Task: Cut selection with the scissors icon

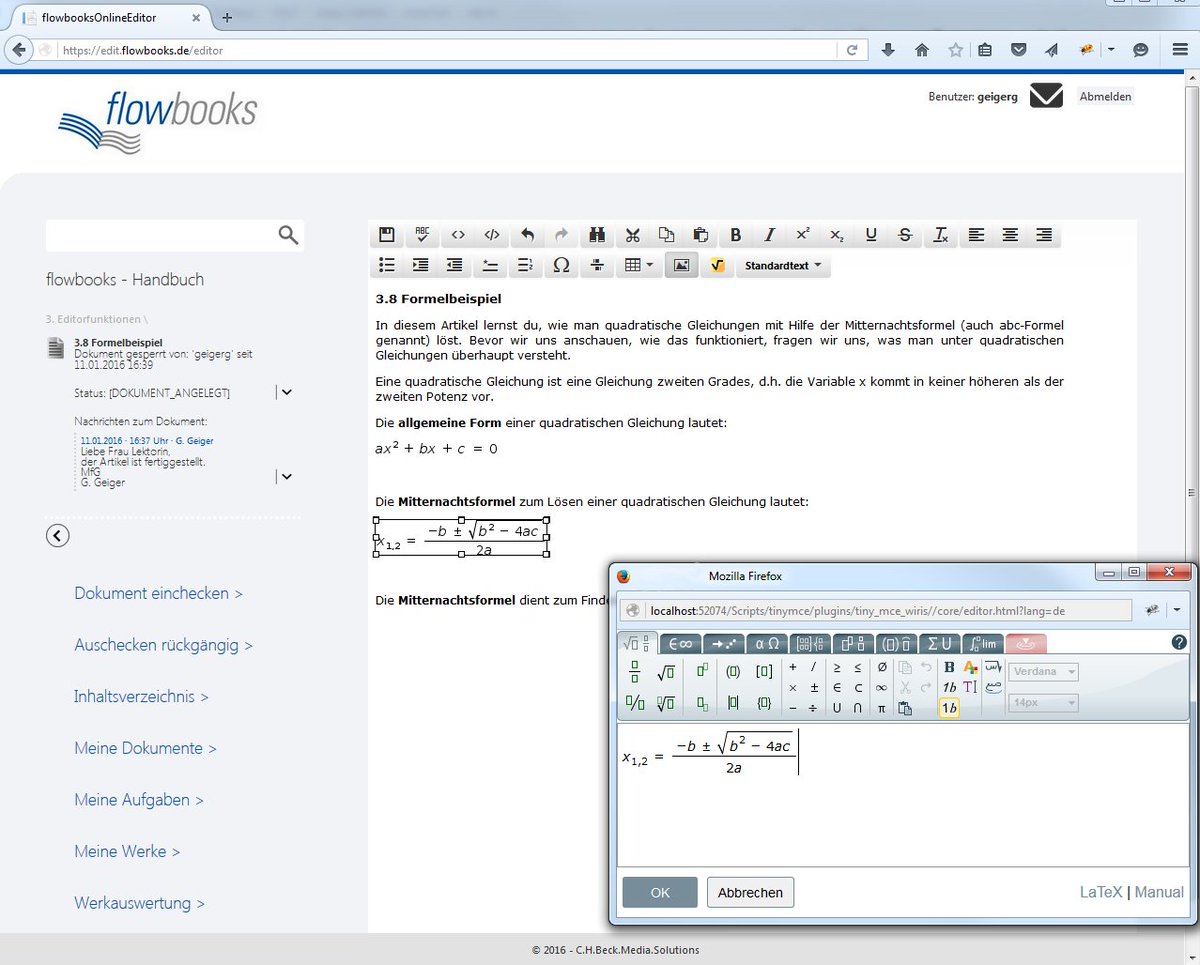Action: 632,235
